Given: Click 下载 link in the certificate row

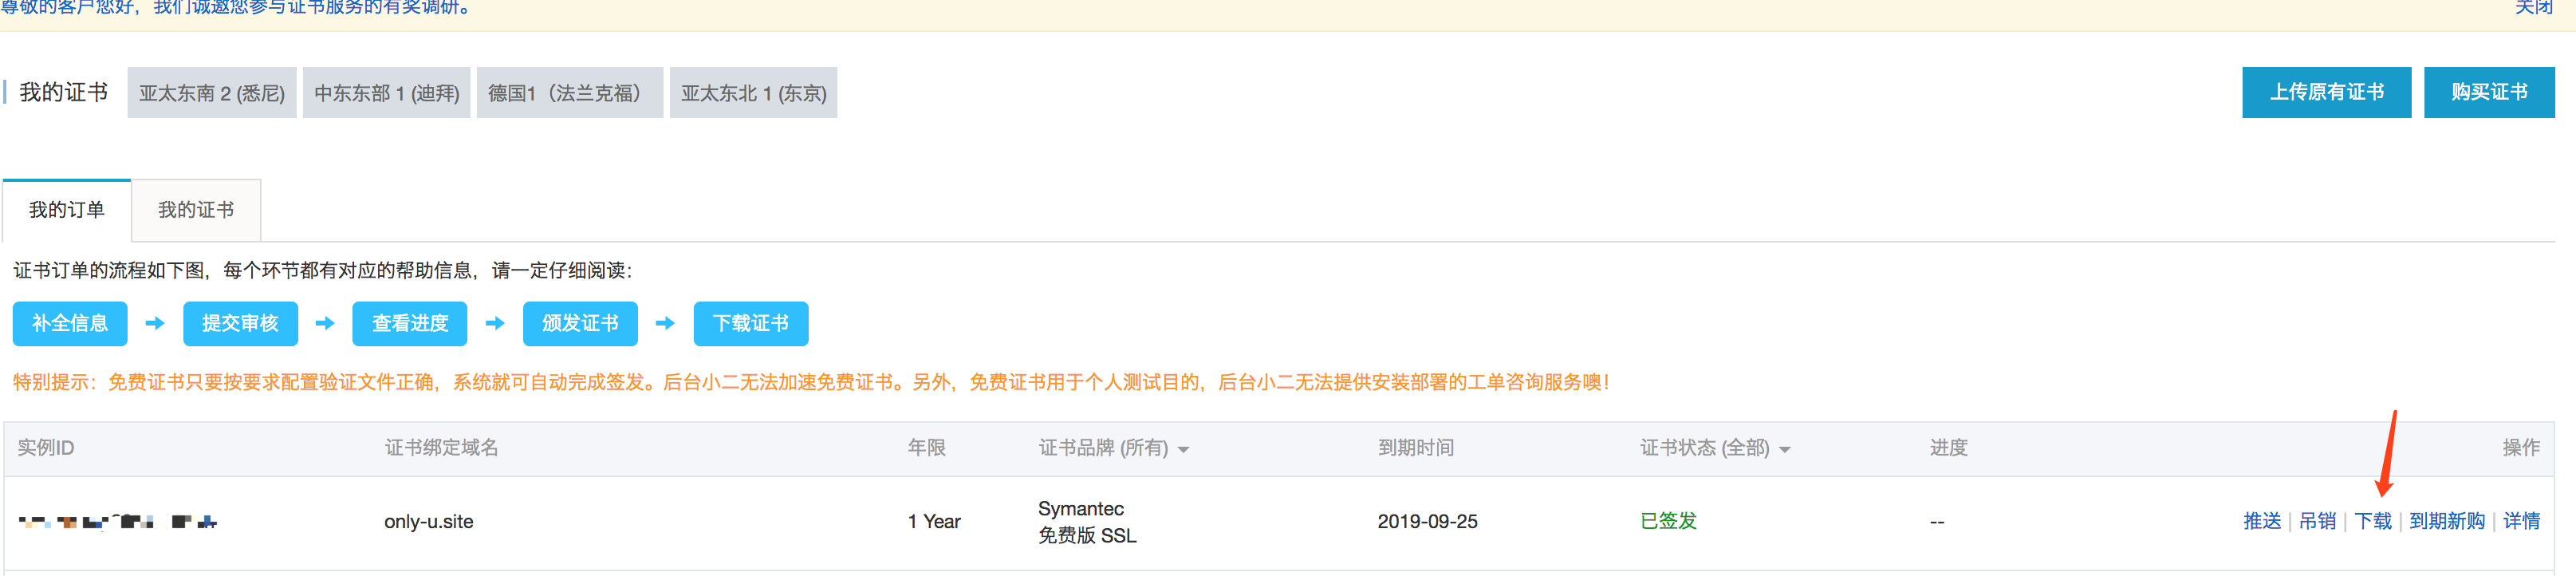Looking at the screenshot, I should pyautogui.click(x=2372, y=521).
